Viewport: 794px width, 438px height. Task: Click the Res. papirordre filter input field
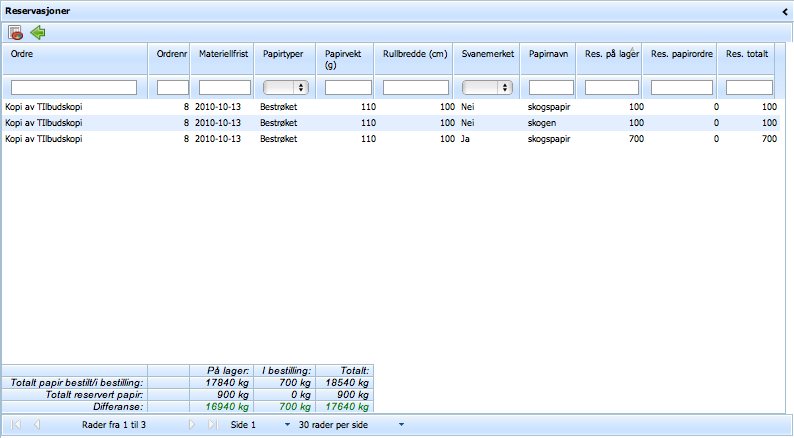point(684,87)
